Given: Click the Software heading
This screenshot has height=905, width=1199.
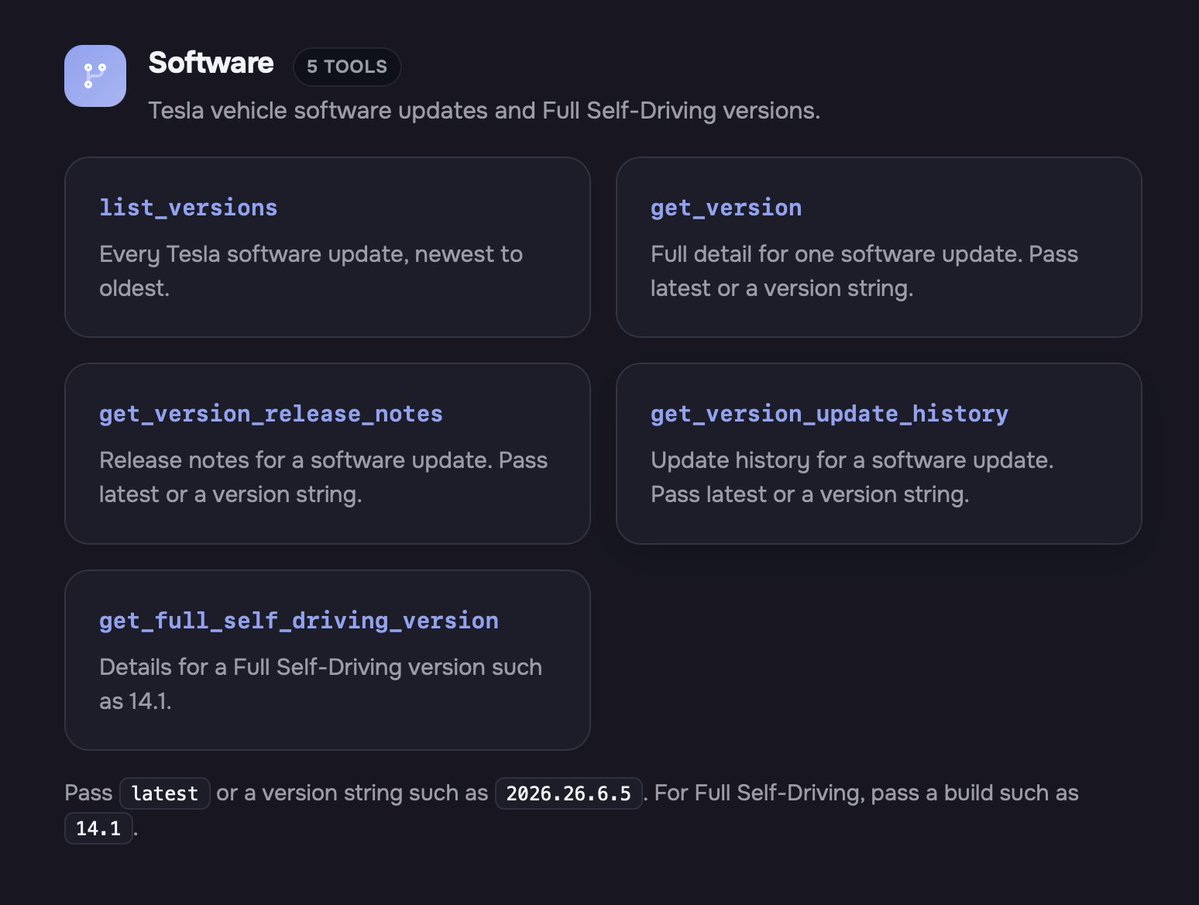Looking at the screenshot, I should tap(211, 63).
